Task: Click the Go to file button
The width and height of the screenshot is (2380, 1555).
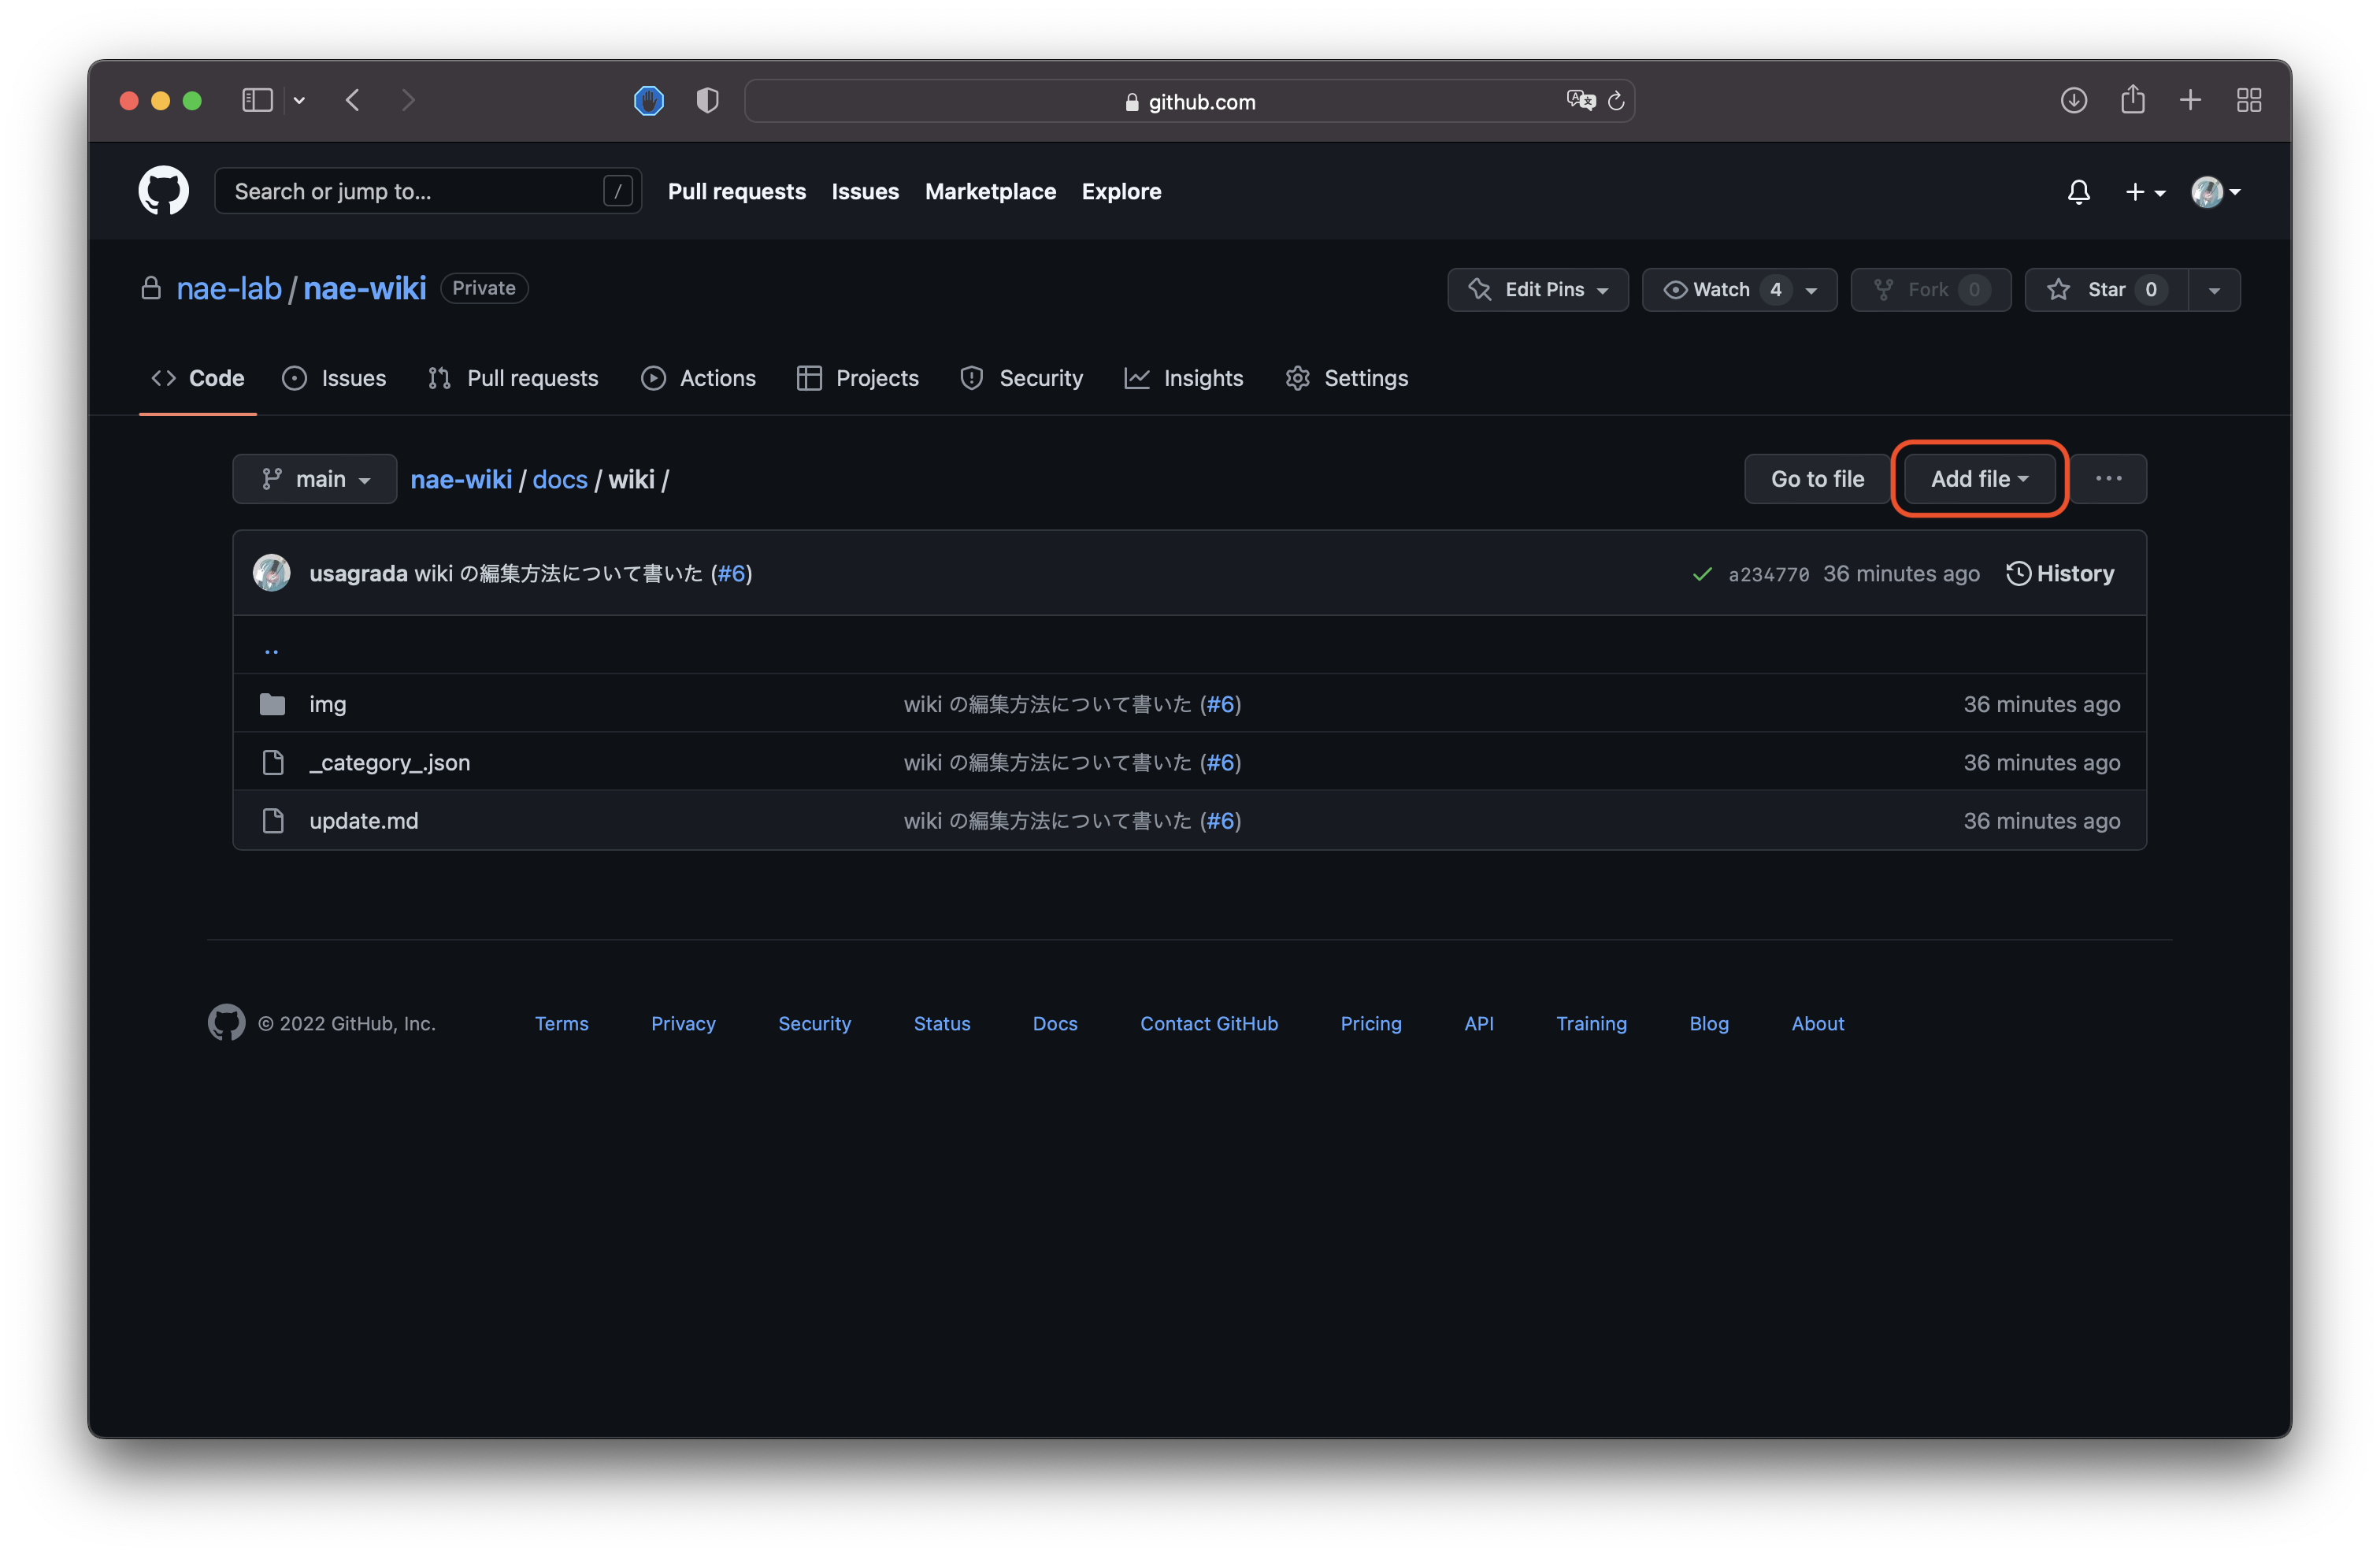Action: [1817, 479]
